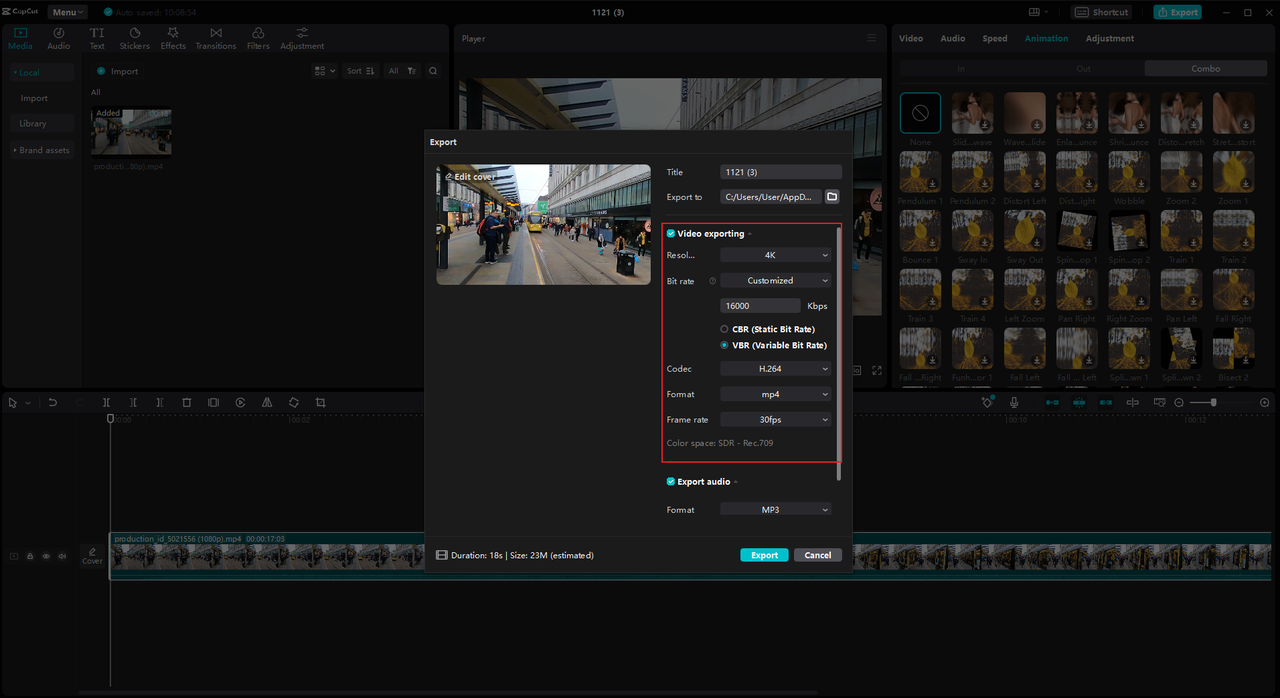
Task: Click the fullscreen icon in Player panel
Action: 877,370
